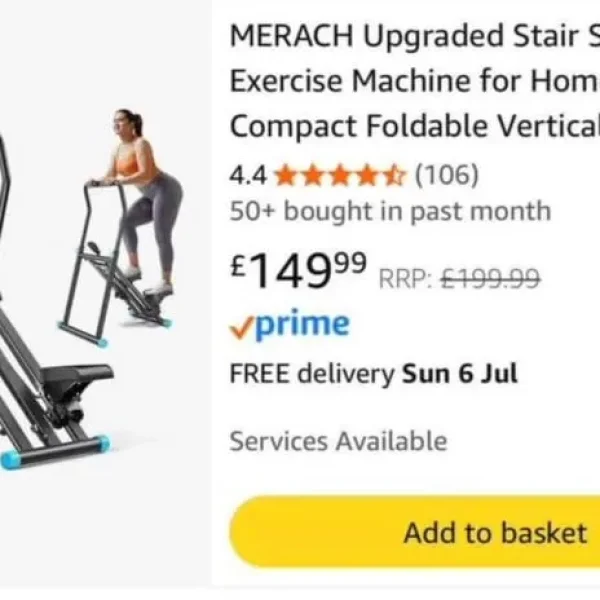Open the Compact Foldable Vertical title line

pyautogui.click(x=415, y=126)
